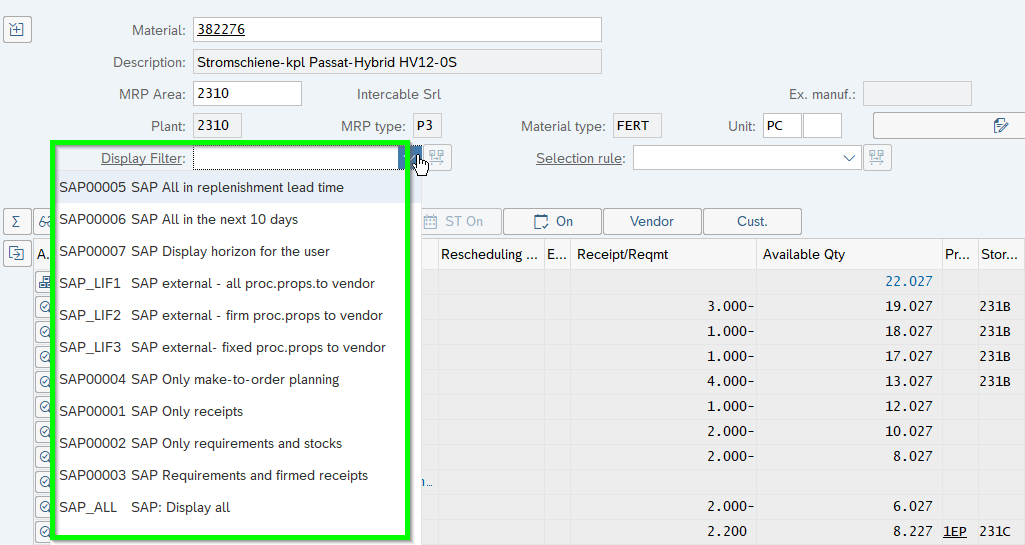Click filter settings icon next to Display Filter
The image size is (1025, 545).
click(x=437, y=158)
